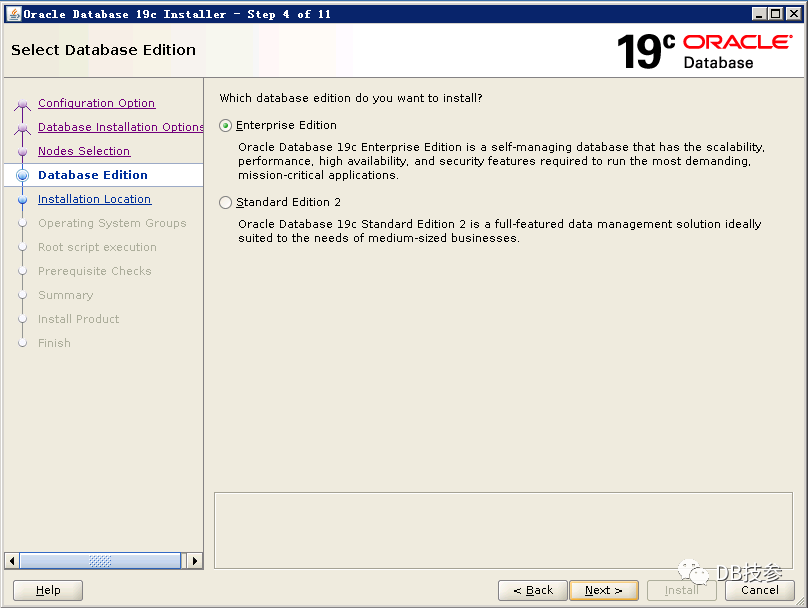Click the Database Edition step bullet icon
The image size is (808, 608).
coord(22,175)
